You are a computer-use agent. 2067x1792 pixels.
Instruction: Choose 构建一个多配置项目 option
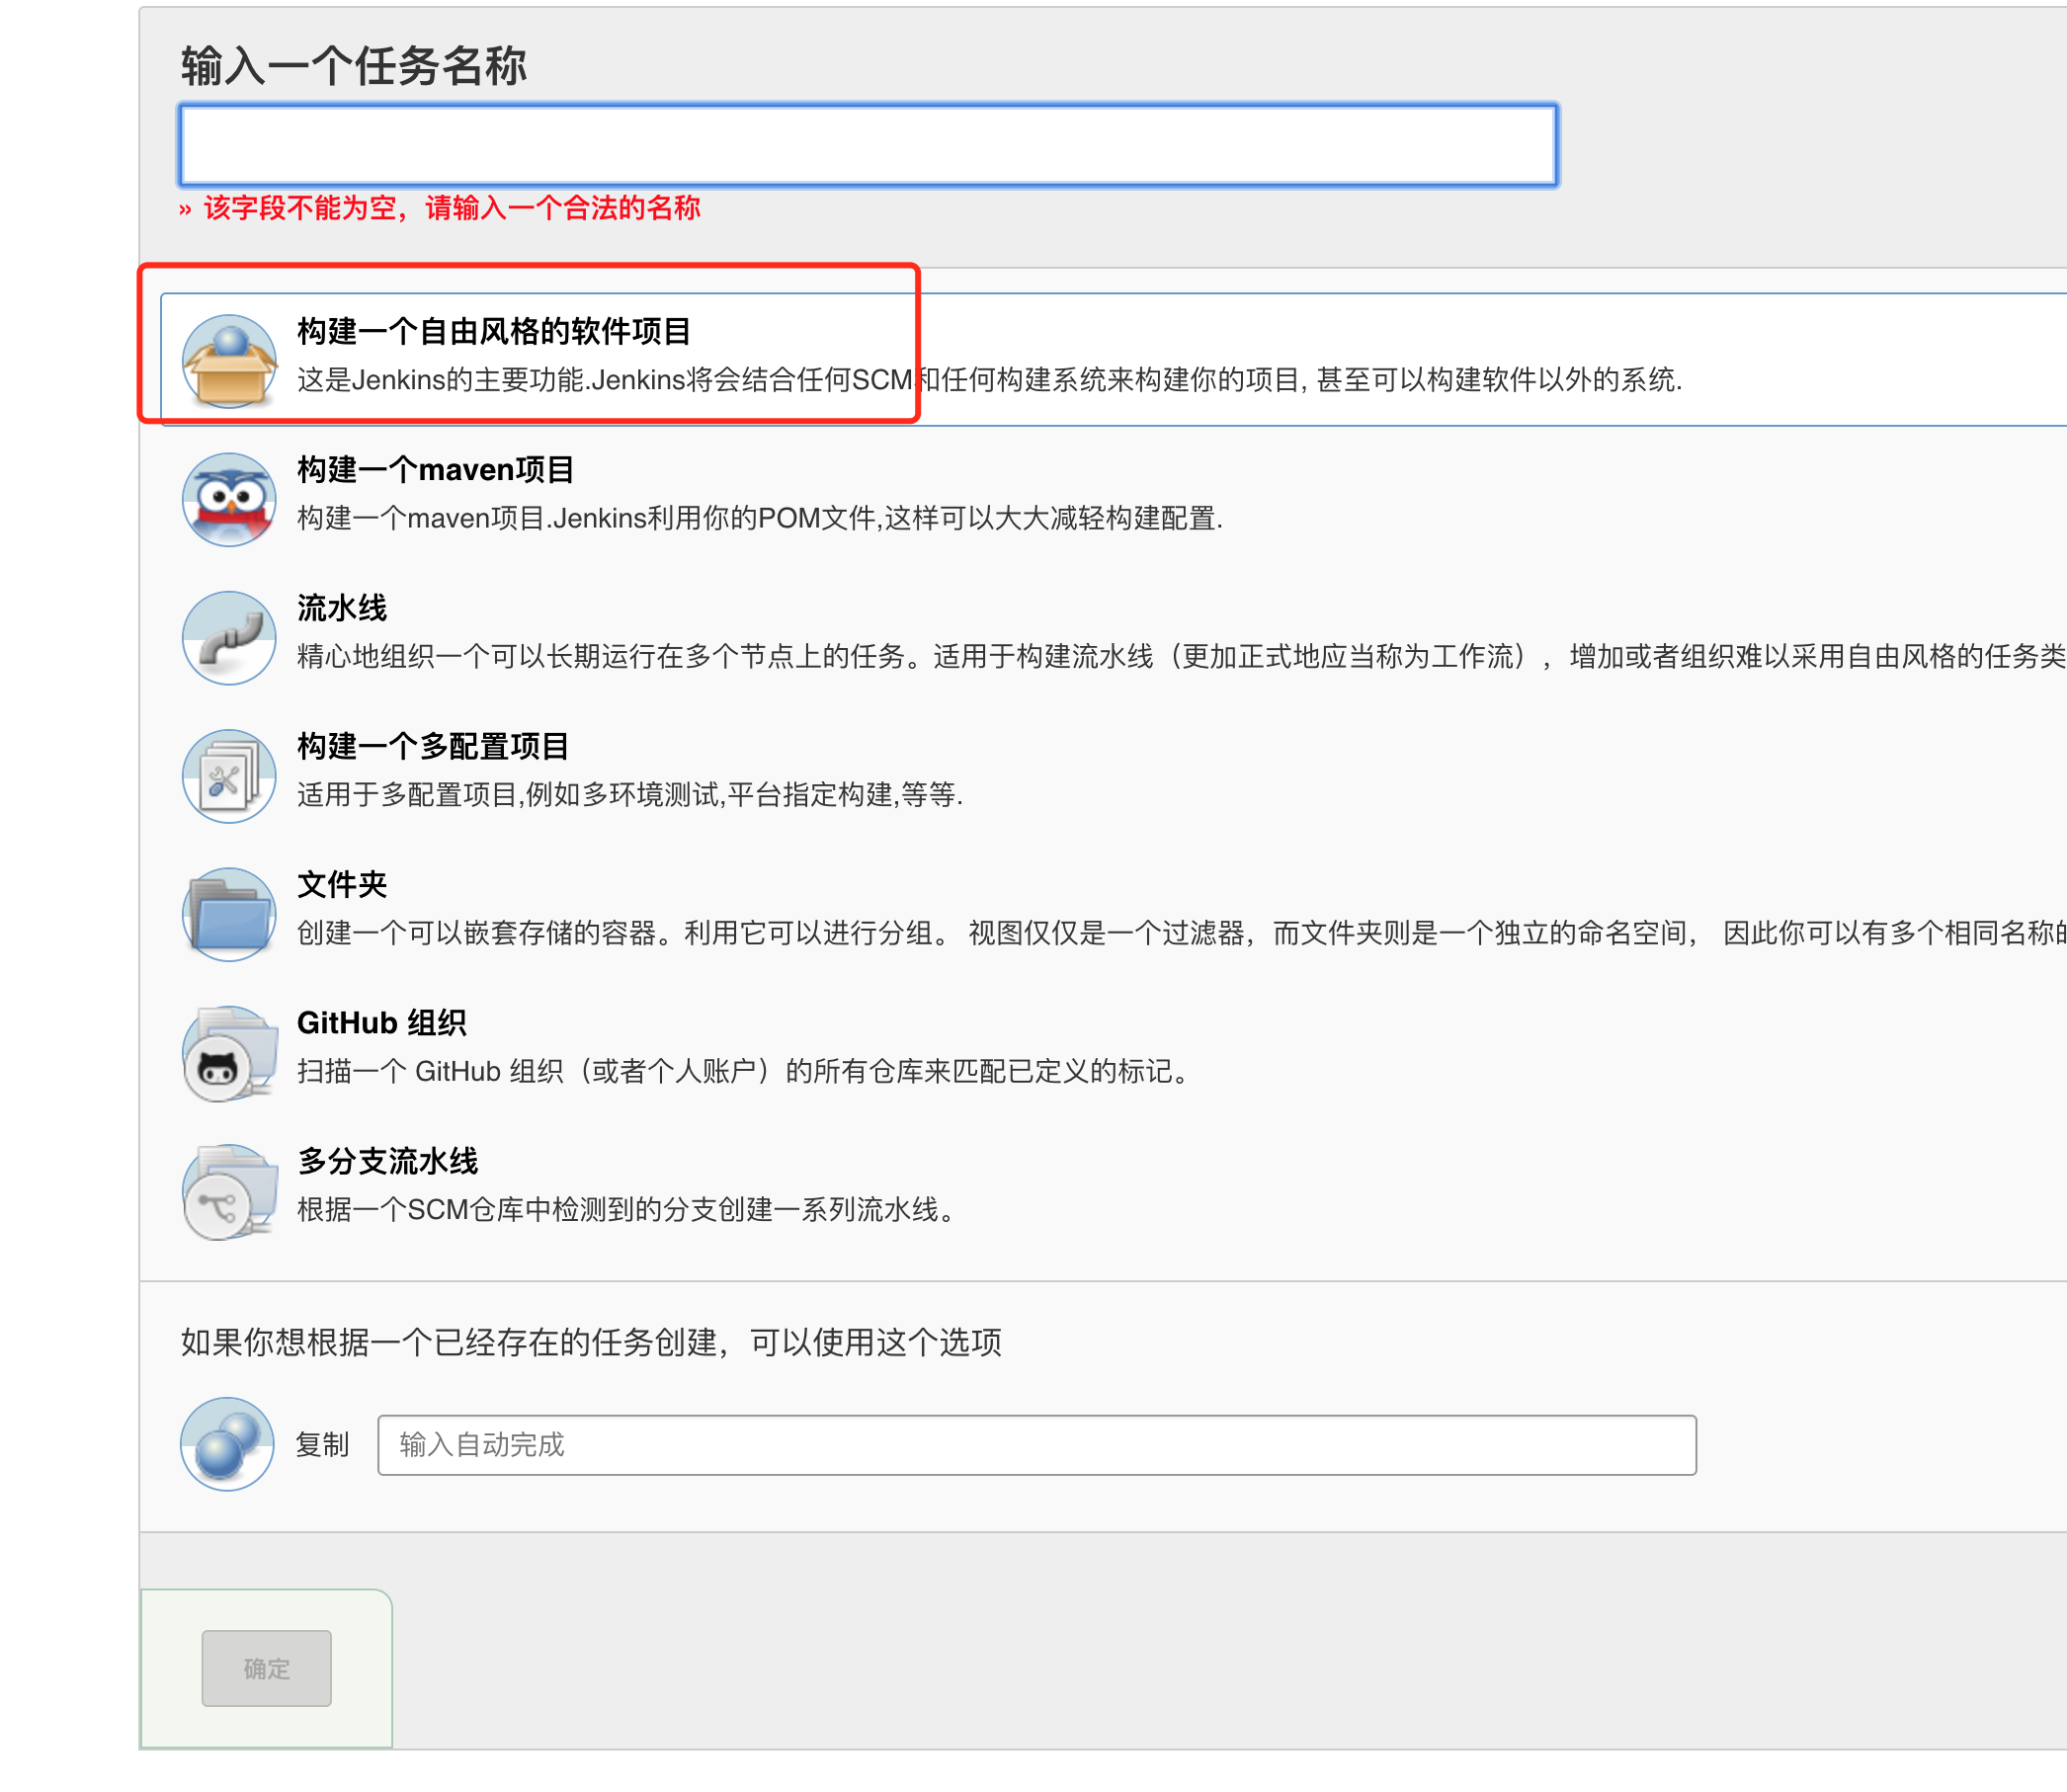[434, 744]
